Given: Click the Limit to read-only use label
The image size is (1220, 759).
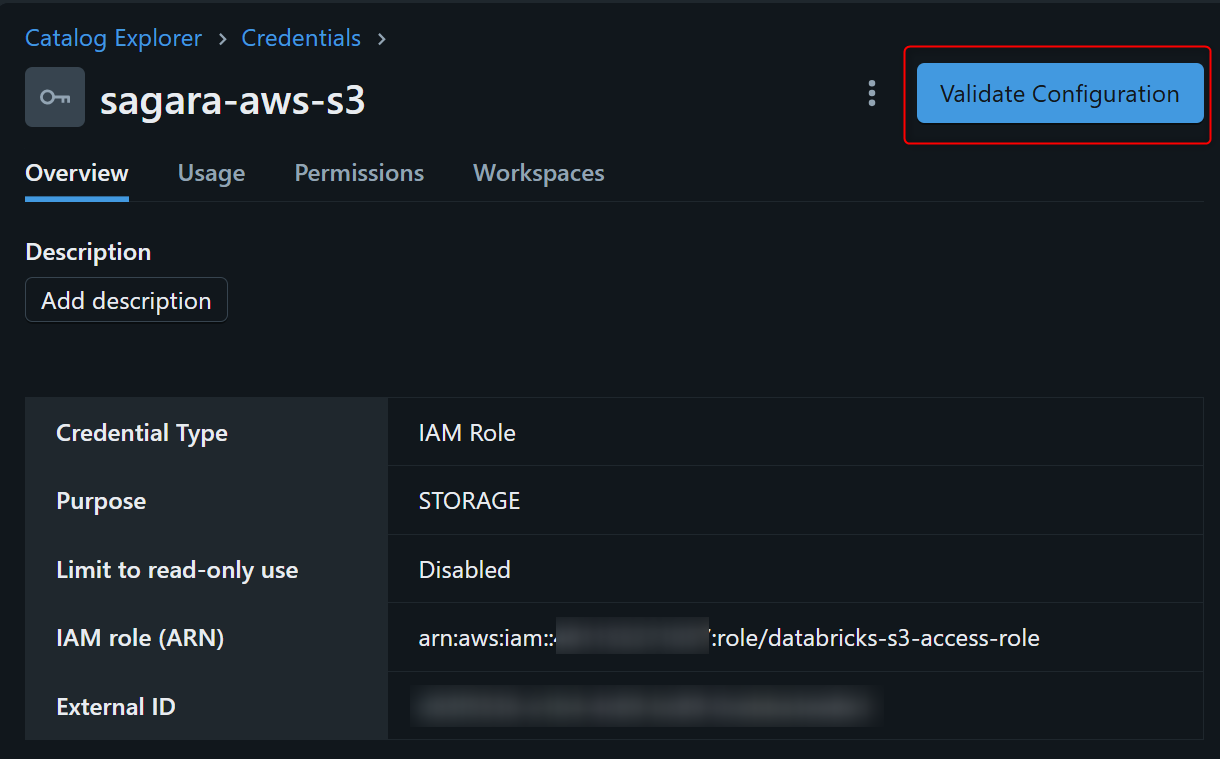Looking at the screenshot, I should 177,570.
